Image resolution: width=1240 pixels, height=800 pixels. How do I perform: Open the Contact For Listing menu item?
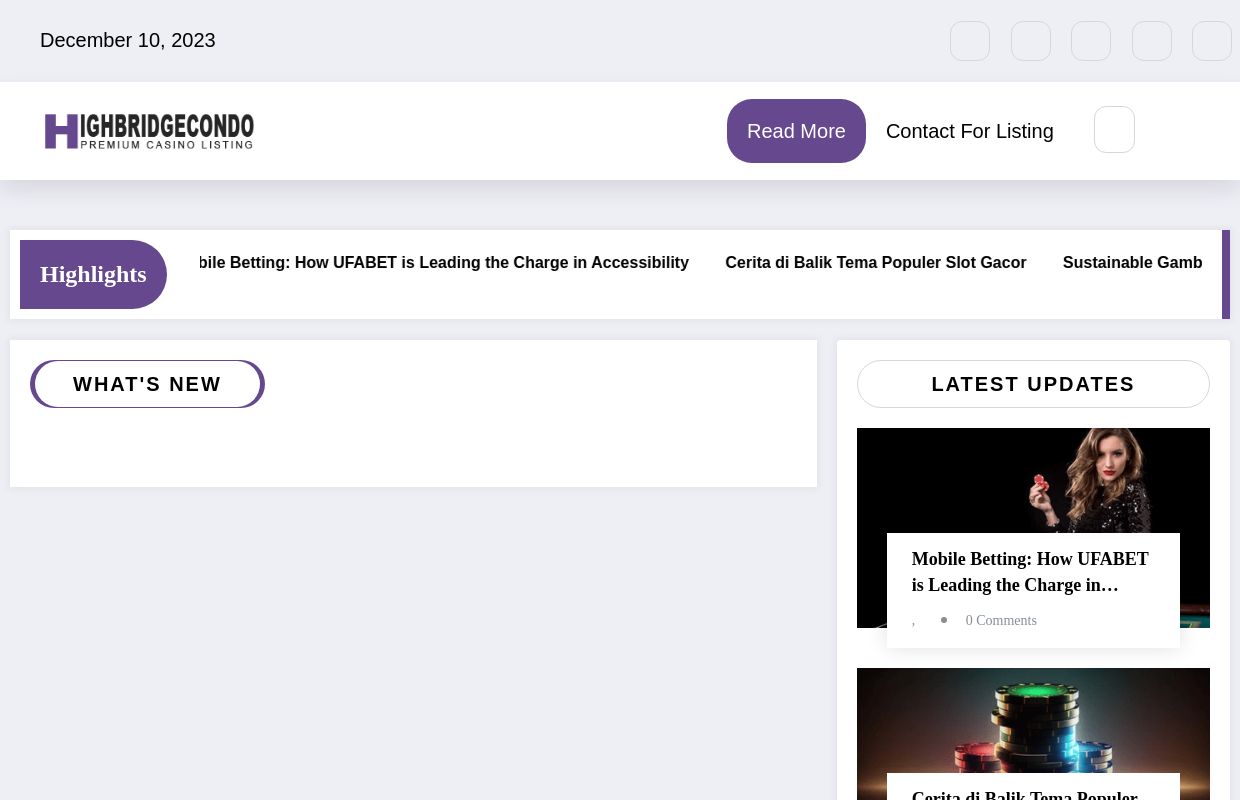coord(969,131)
